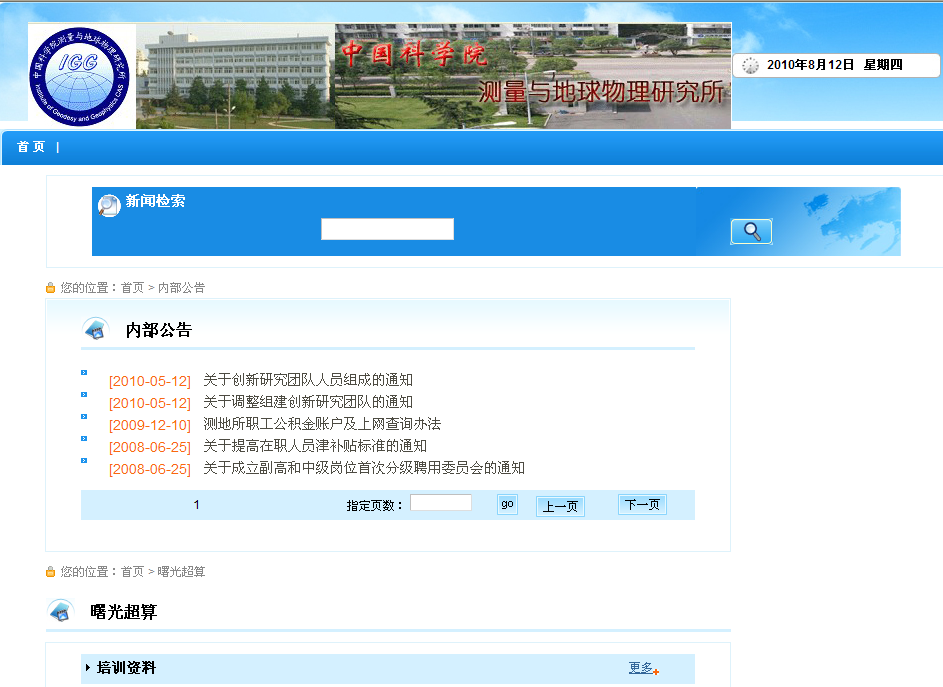The height and width of the screenshot is (687, 943).
Task: Click bullet icon for 关于成立副高和中级岗位首次分级聘用委员会的通知
Action: 84,460
